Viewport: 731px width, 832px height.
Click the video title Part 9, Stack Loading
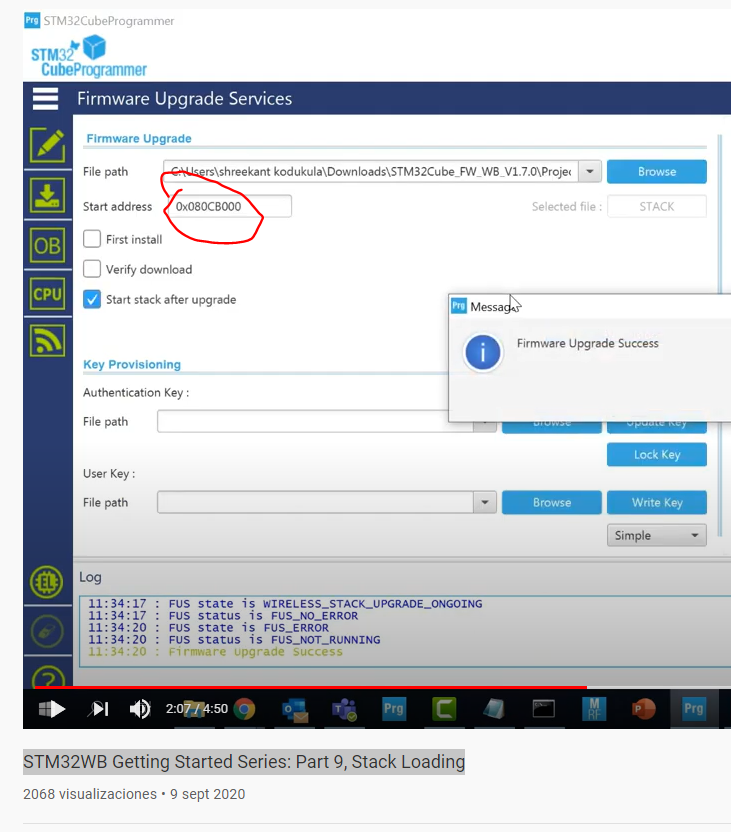tap(244, 761)
